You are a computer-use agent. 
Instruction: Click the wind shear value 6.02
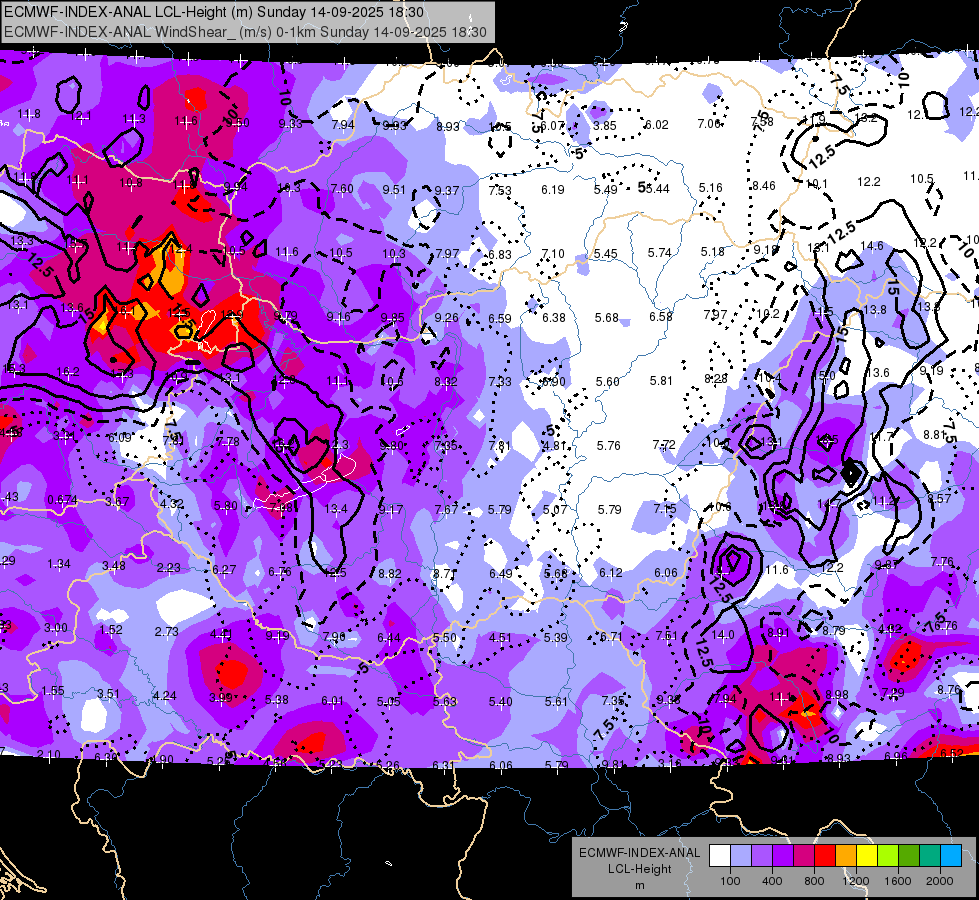coord(657,125)
